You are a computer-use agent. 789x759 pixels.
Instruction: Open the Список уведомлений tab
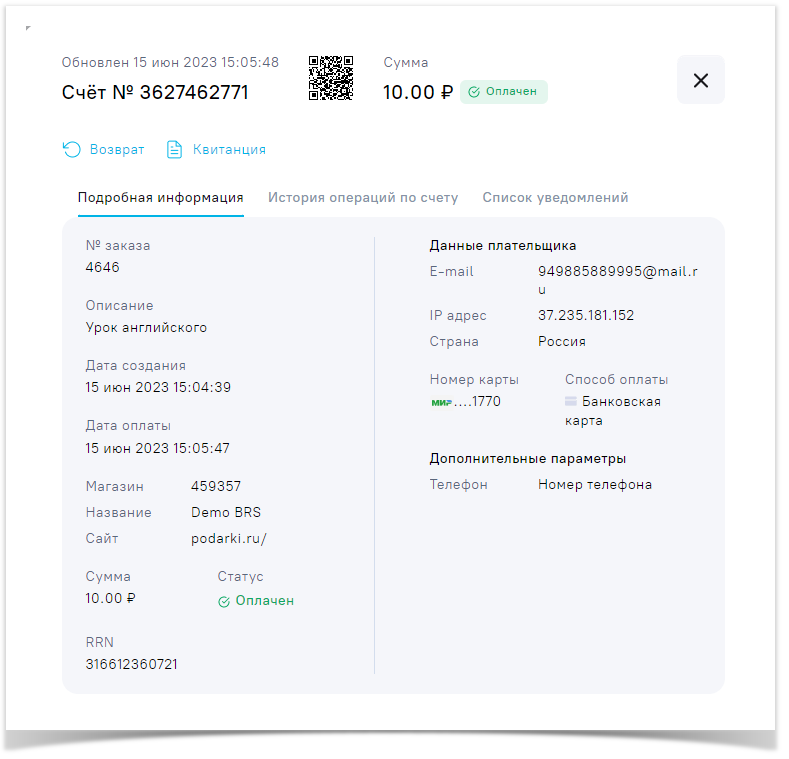click(x=555, y=197)
